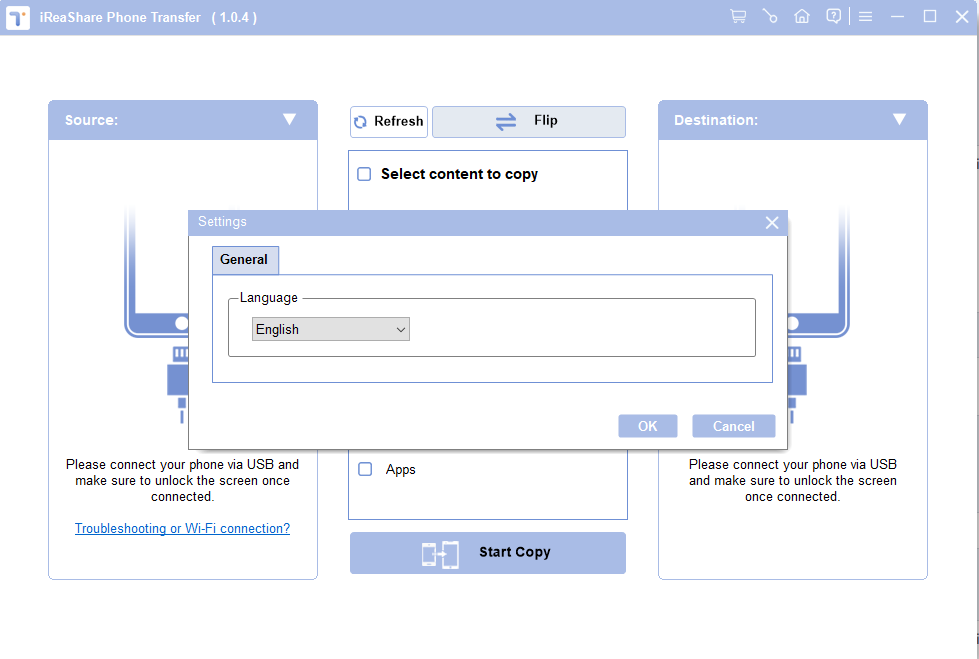Expand the Source device dropdown arrow
Viewport: 979px width, 659px height.
point(289,119)
